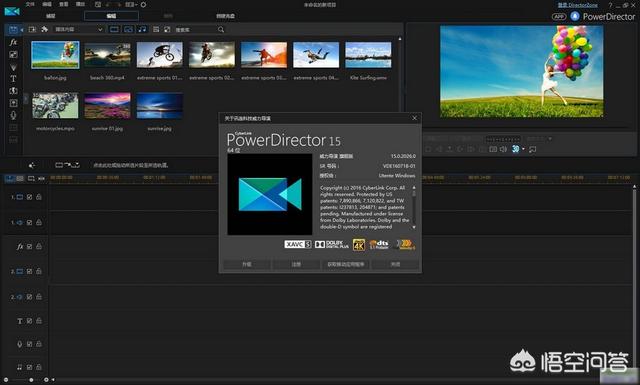Click the timeline zoom slider handle
640x385 pixels.
click(x=31, y=380)
